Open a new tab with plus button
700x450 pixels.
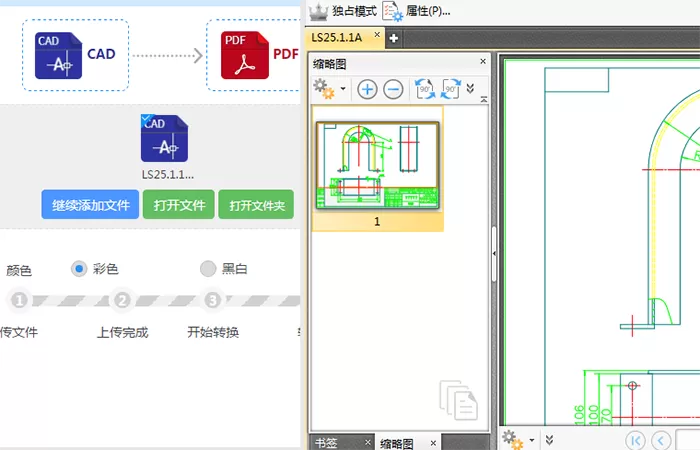394,38
